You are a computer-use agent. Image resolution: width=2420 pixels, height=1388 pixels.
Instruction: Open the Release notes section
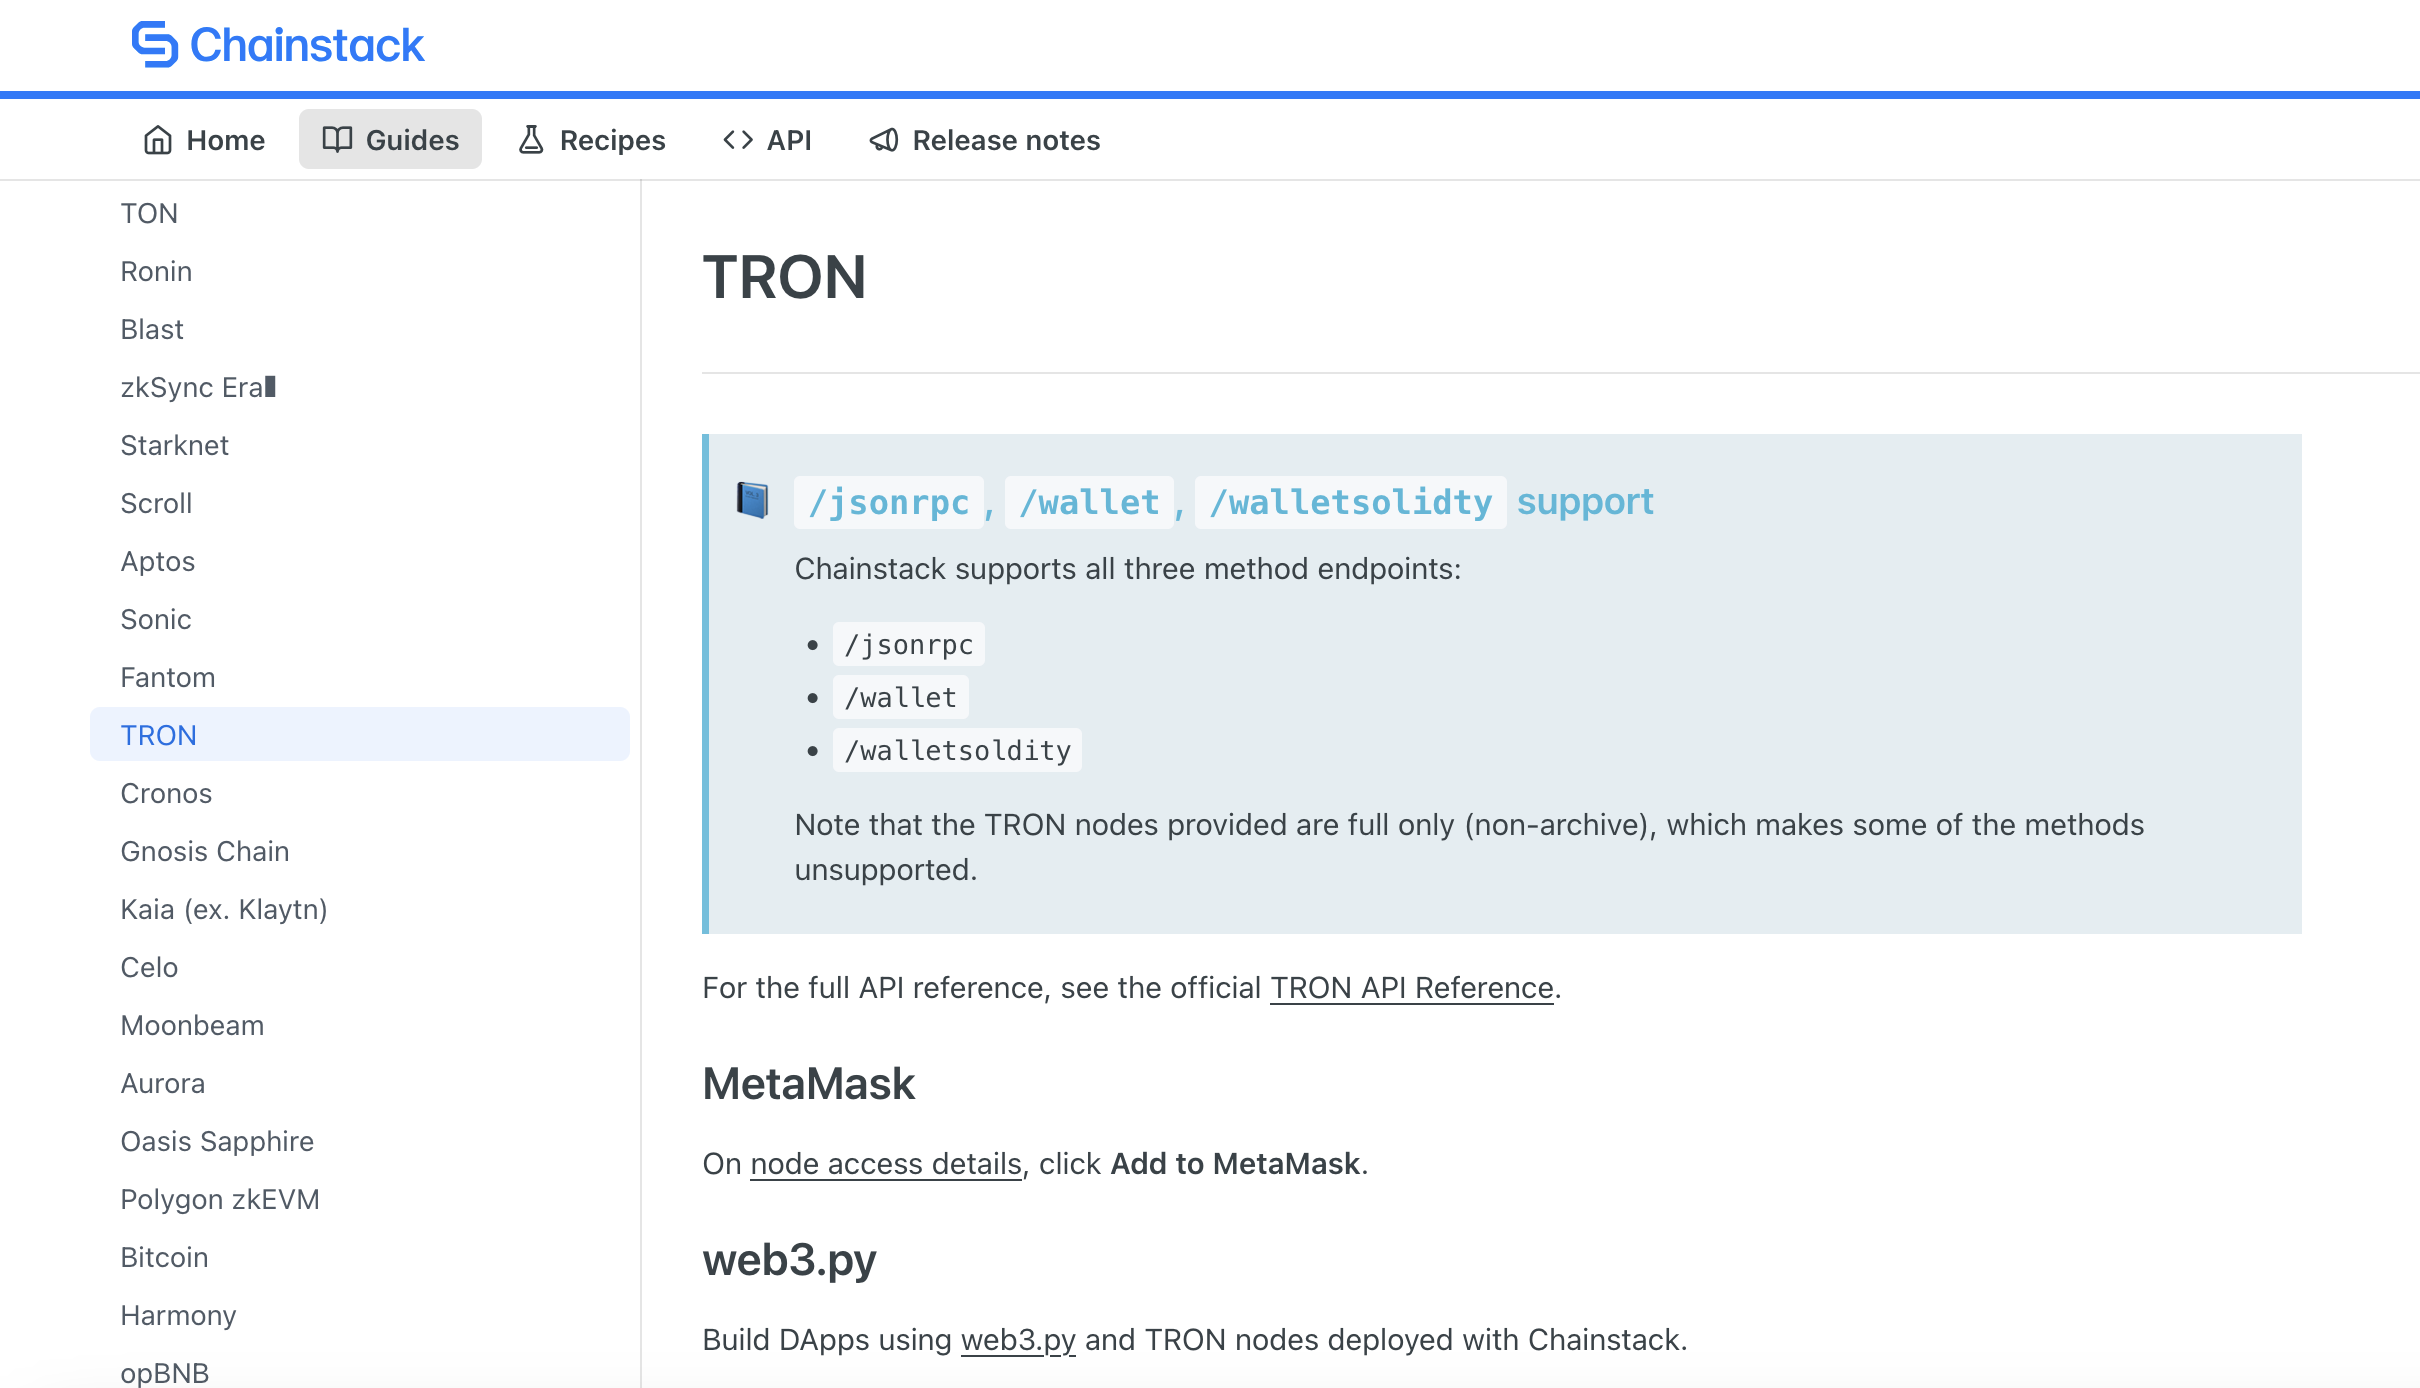[983, 140]
